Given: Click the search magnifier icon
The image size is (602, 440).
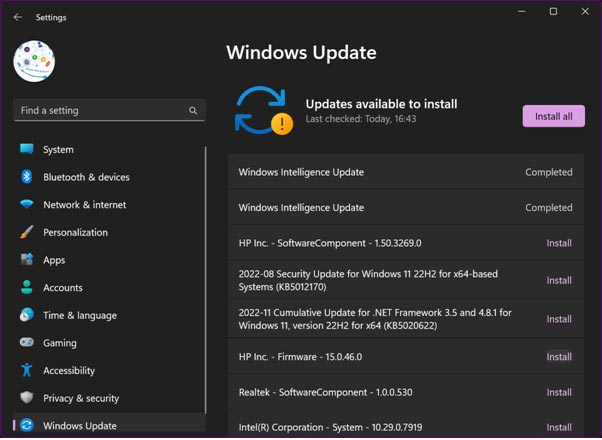Looking at the screenshot, I should tap(193, 111).
